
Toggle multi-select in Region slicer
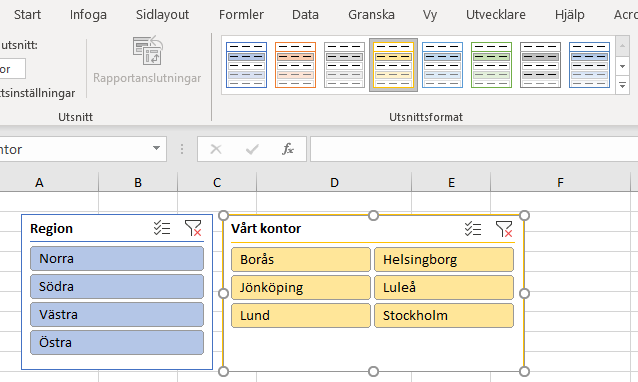pyautogui.click(x=162, y=228)
